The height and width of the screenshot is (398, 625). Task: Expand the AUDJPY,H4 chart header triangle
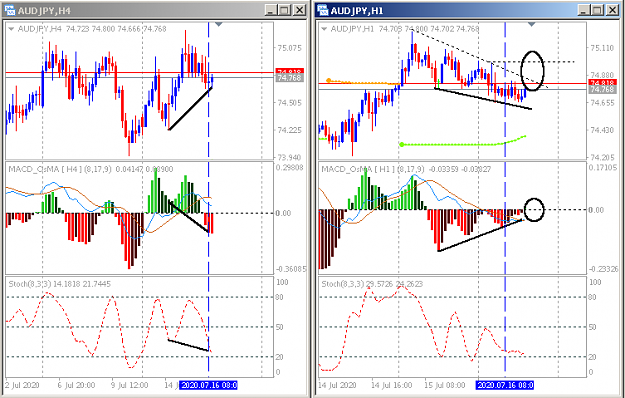tap(12, 29)
